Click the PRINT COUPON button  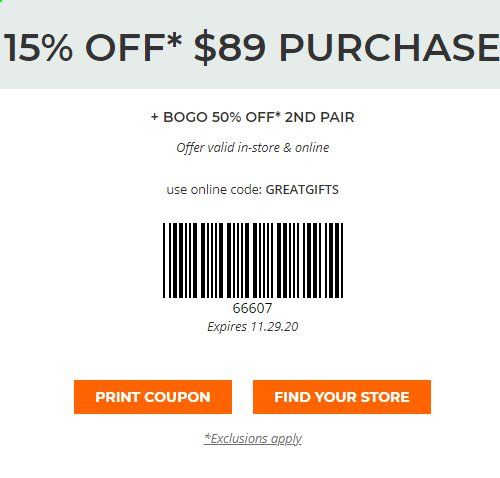[x=153, y=397]
